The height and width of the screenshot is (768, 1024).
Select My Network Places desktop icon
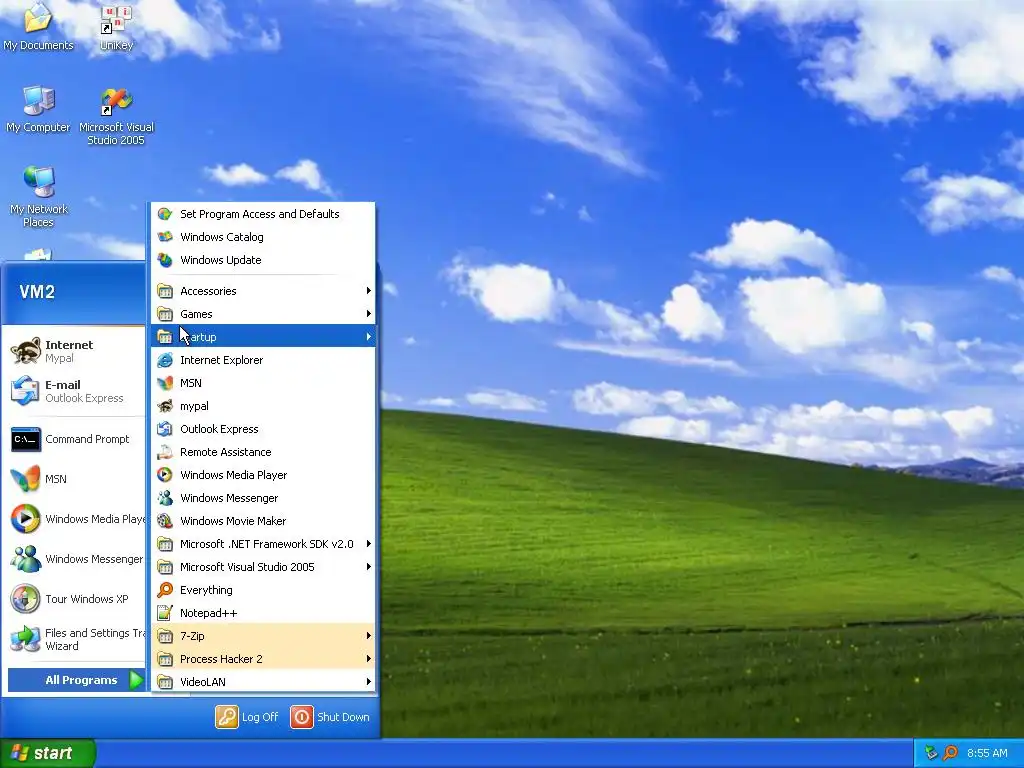coord(38,182)
